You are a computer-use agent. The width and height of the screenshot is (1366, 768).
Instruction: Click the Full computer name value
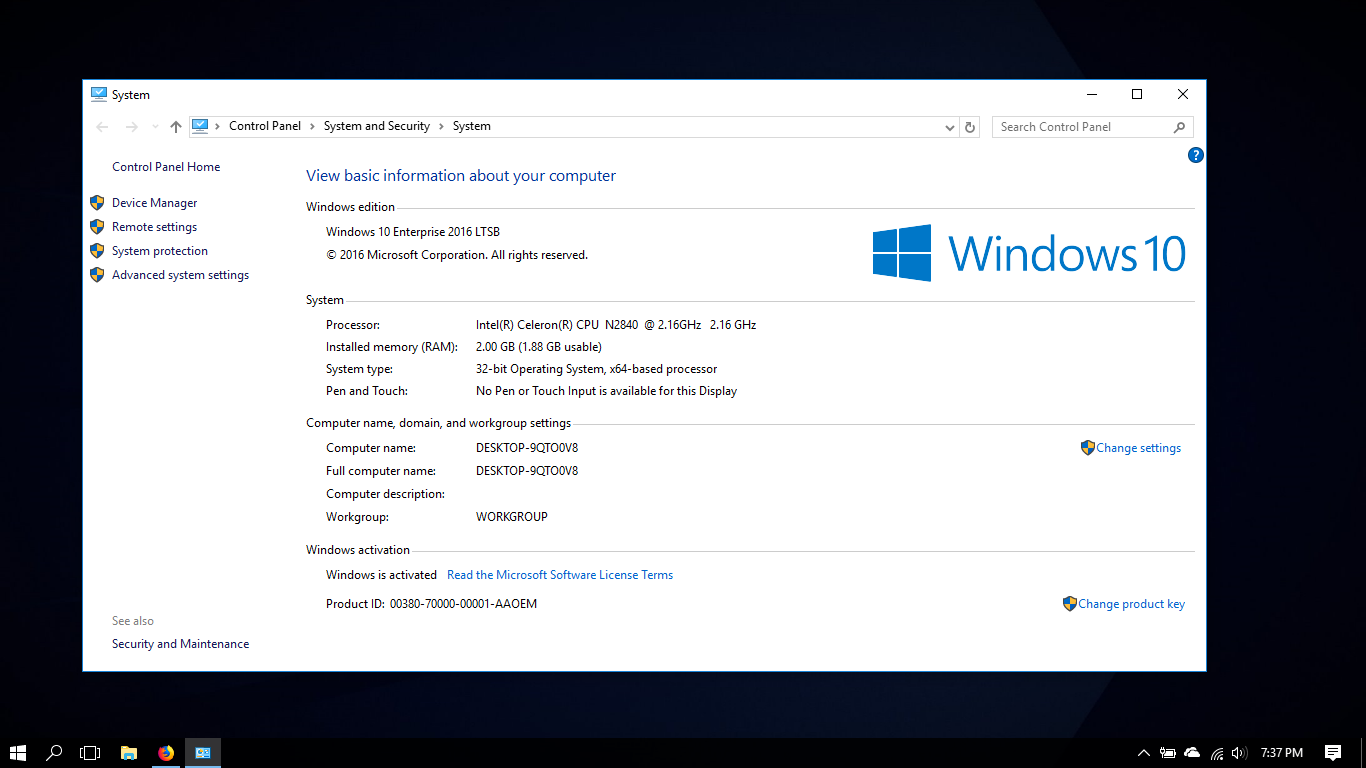(527, 471)
